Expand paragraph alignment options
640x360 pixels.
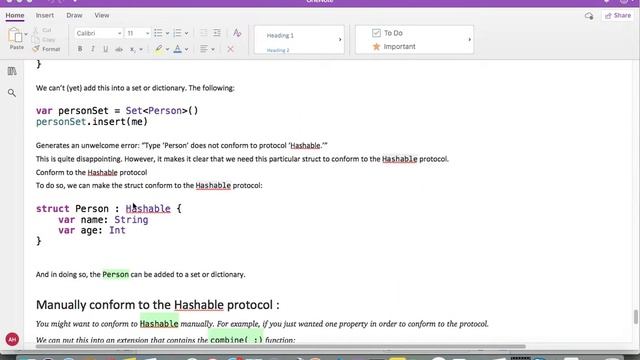click(x=213, y=50)
